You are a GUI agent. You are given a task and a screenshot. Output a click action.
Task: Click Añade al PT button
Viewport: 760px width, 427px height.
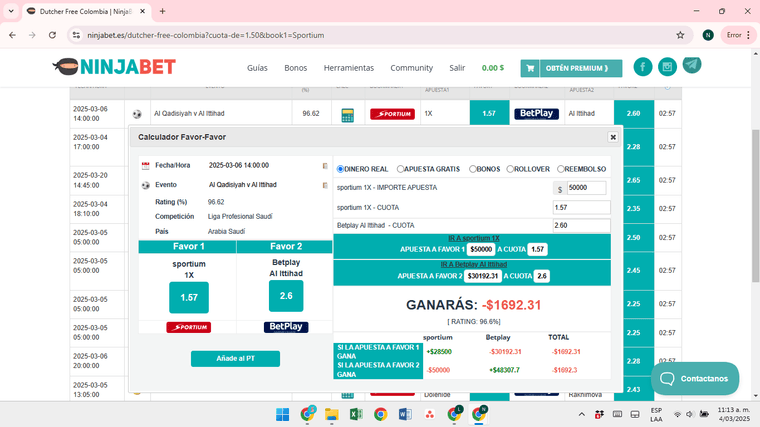click(235, 359)
